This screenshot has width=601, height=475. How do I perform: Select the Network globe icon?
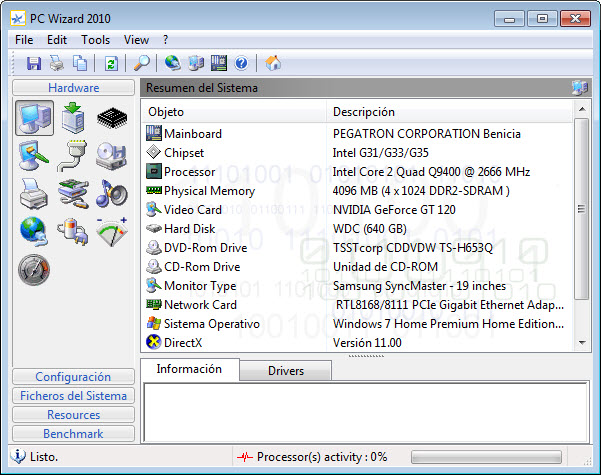click(34, 232)
